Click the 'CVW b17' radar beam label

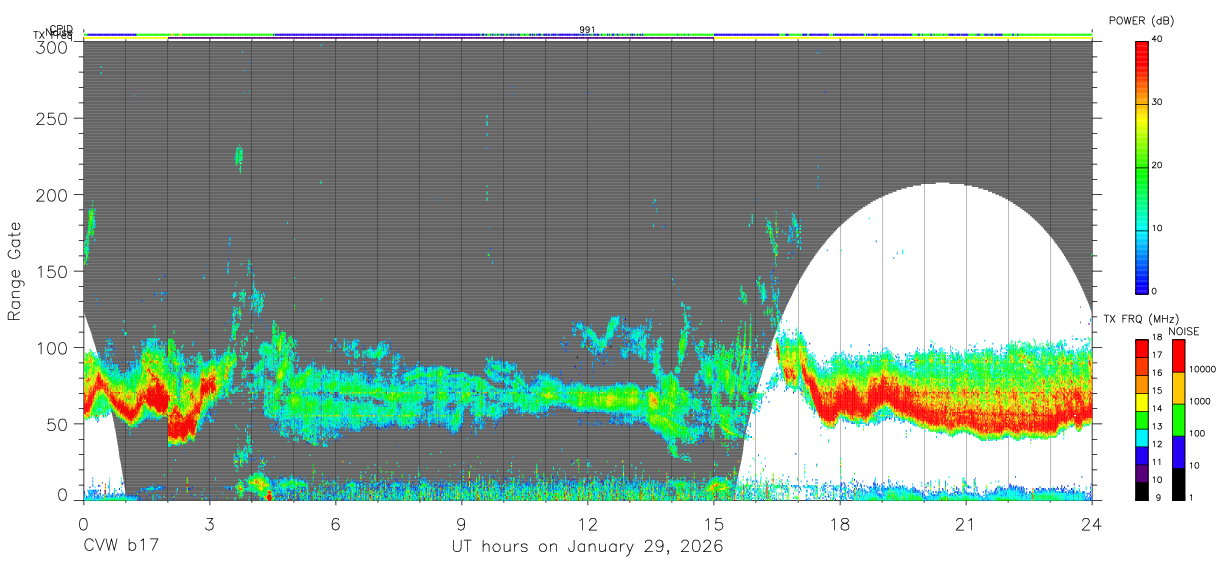click(x=120, y=547)
